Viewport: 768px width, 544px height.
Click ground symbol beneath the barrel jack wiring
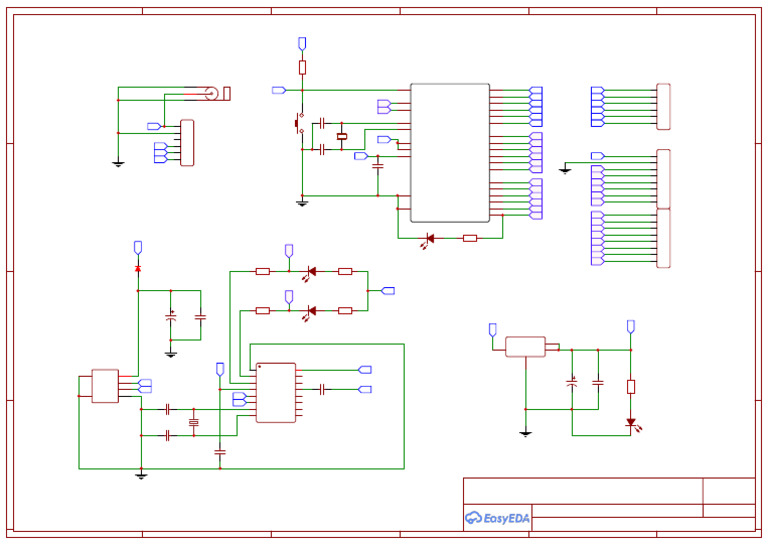pos(118,164)
